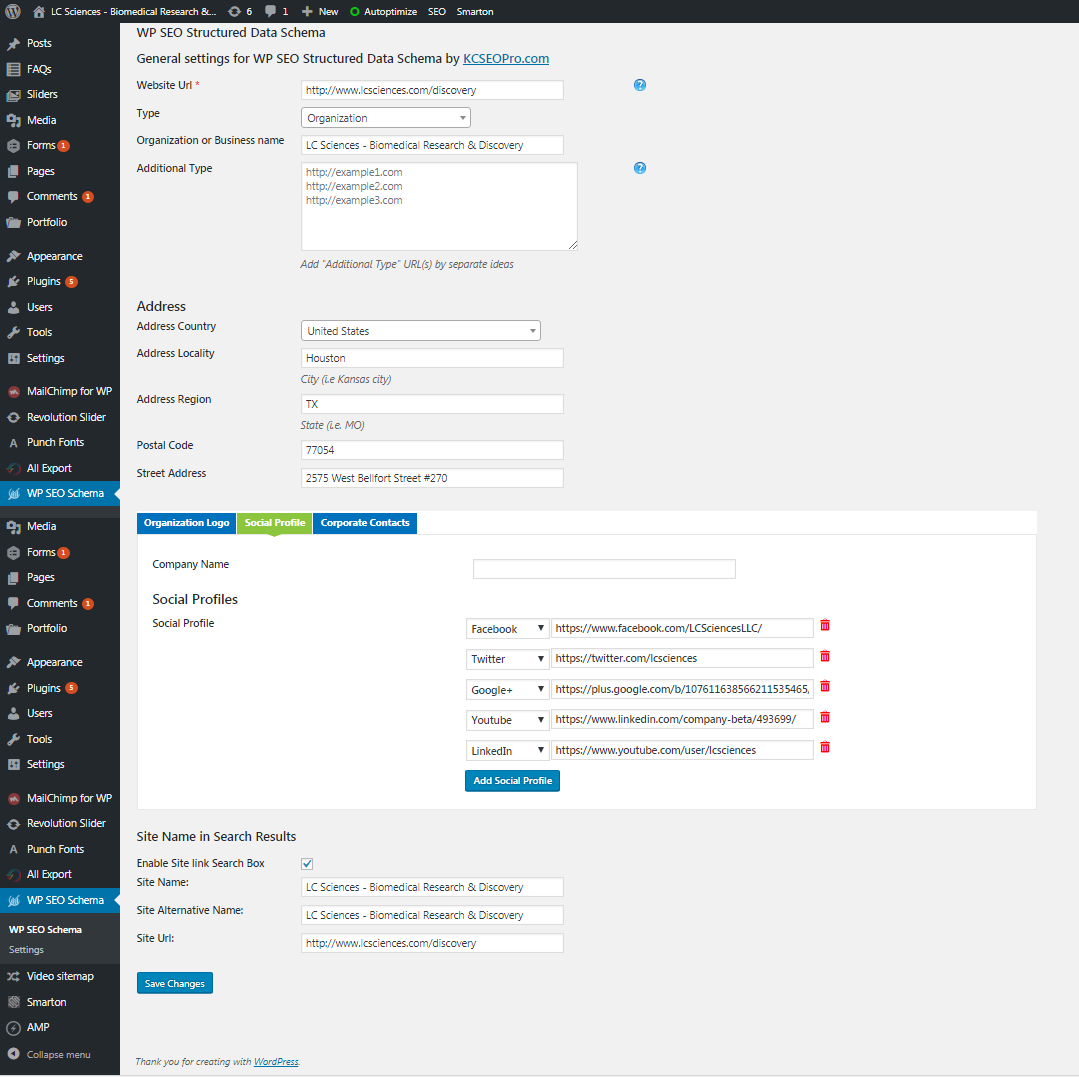Open the KCSEOPro.com link
The width and height of the screenshot is (1079, 1077).
tap(506, 58)
